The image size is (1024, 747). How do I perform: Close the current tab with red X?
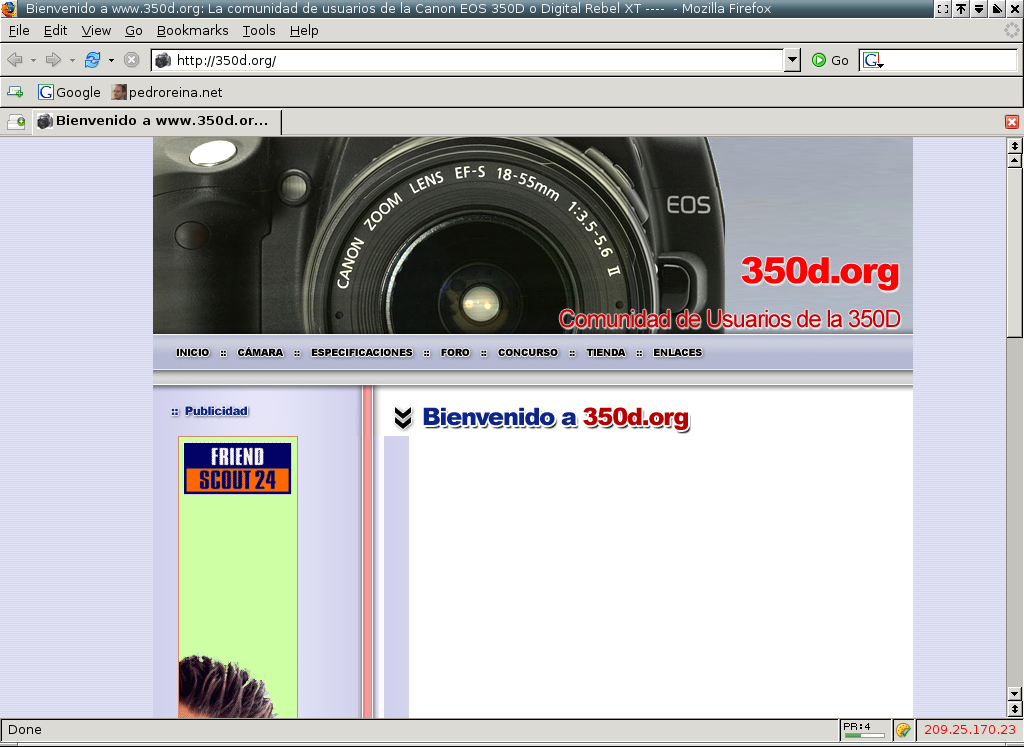coord(1012,122)
